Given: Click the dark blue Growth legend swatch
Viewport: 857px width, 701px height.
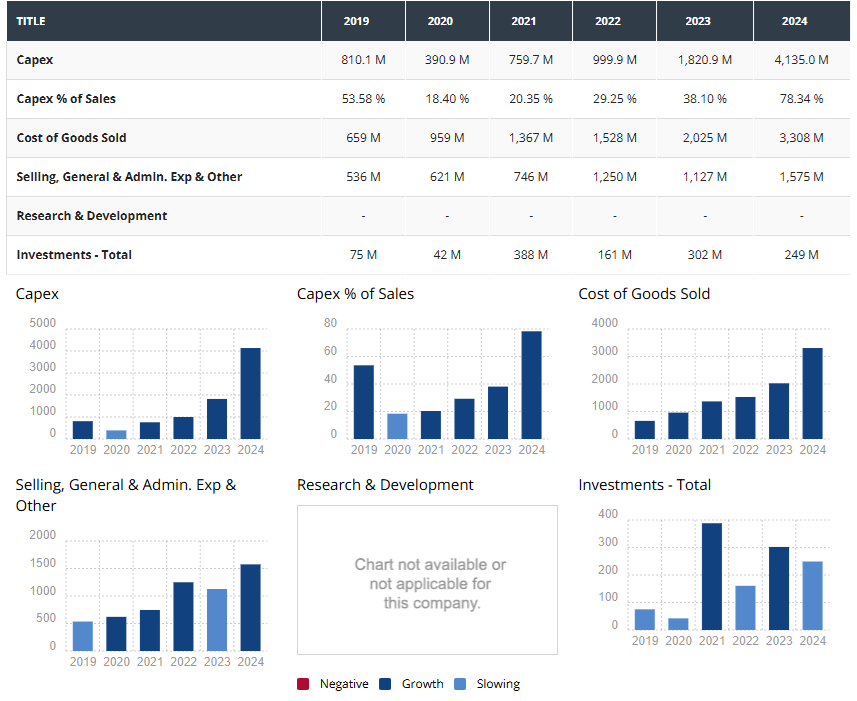Looking at the screenshot, I should click(385, 684).
